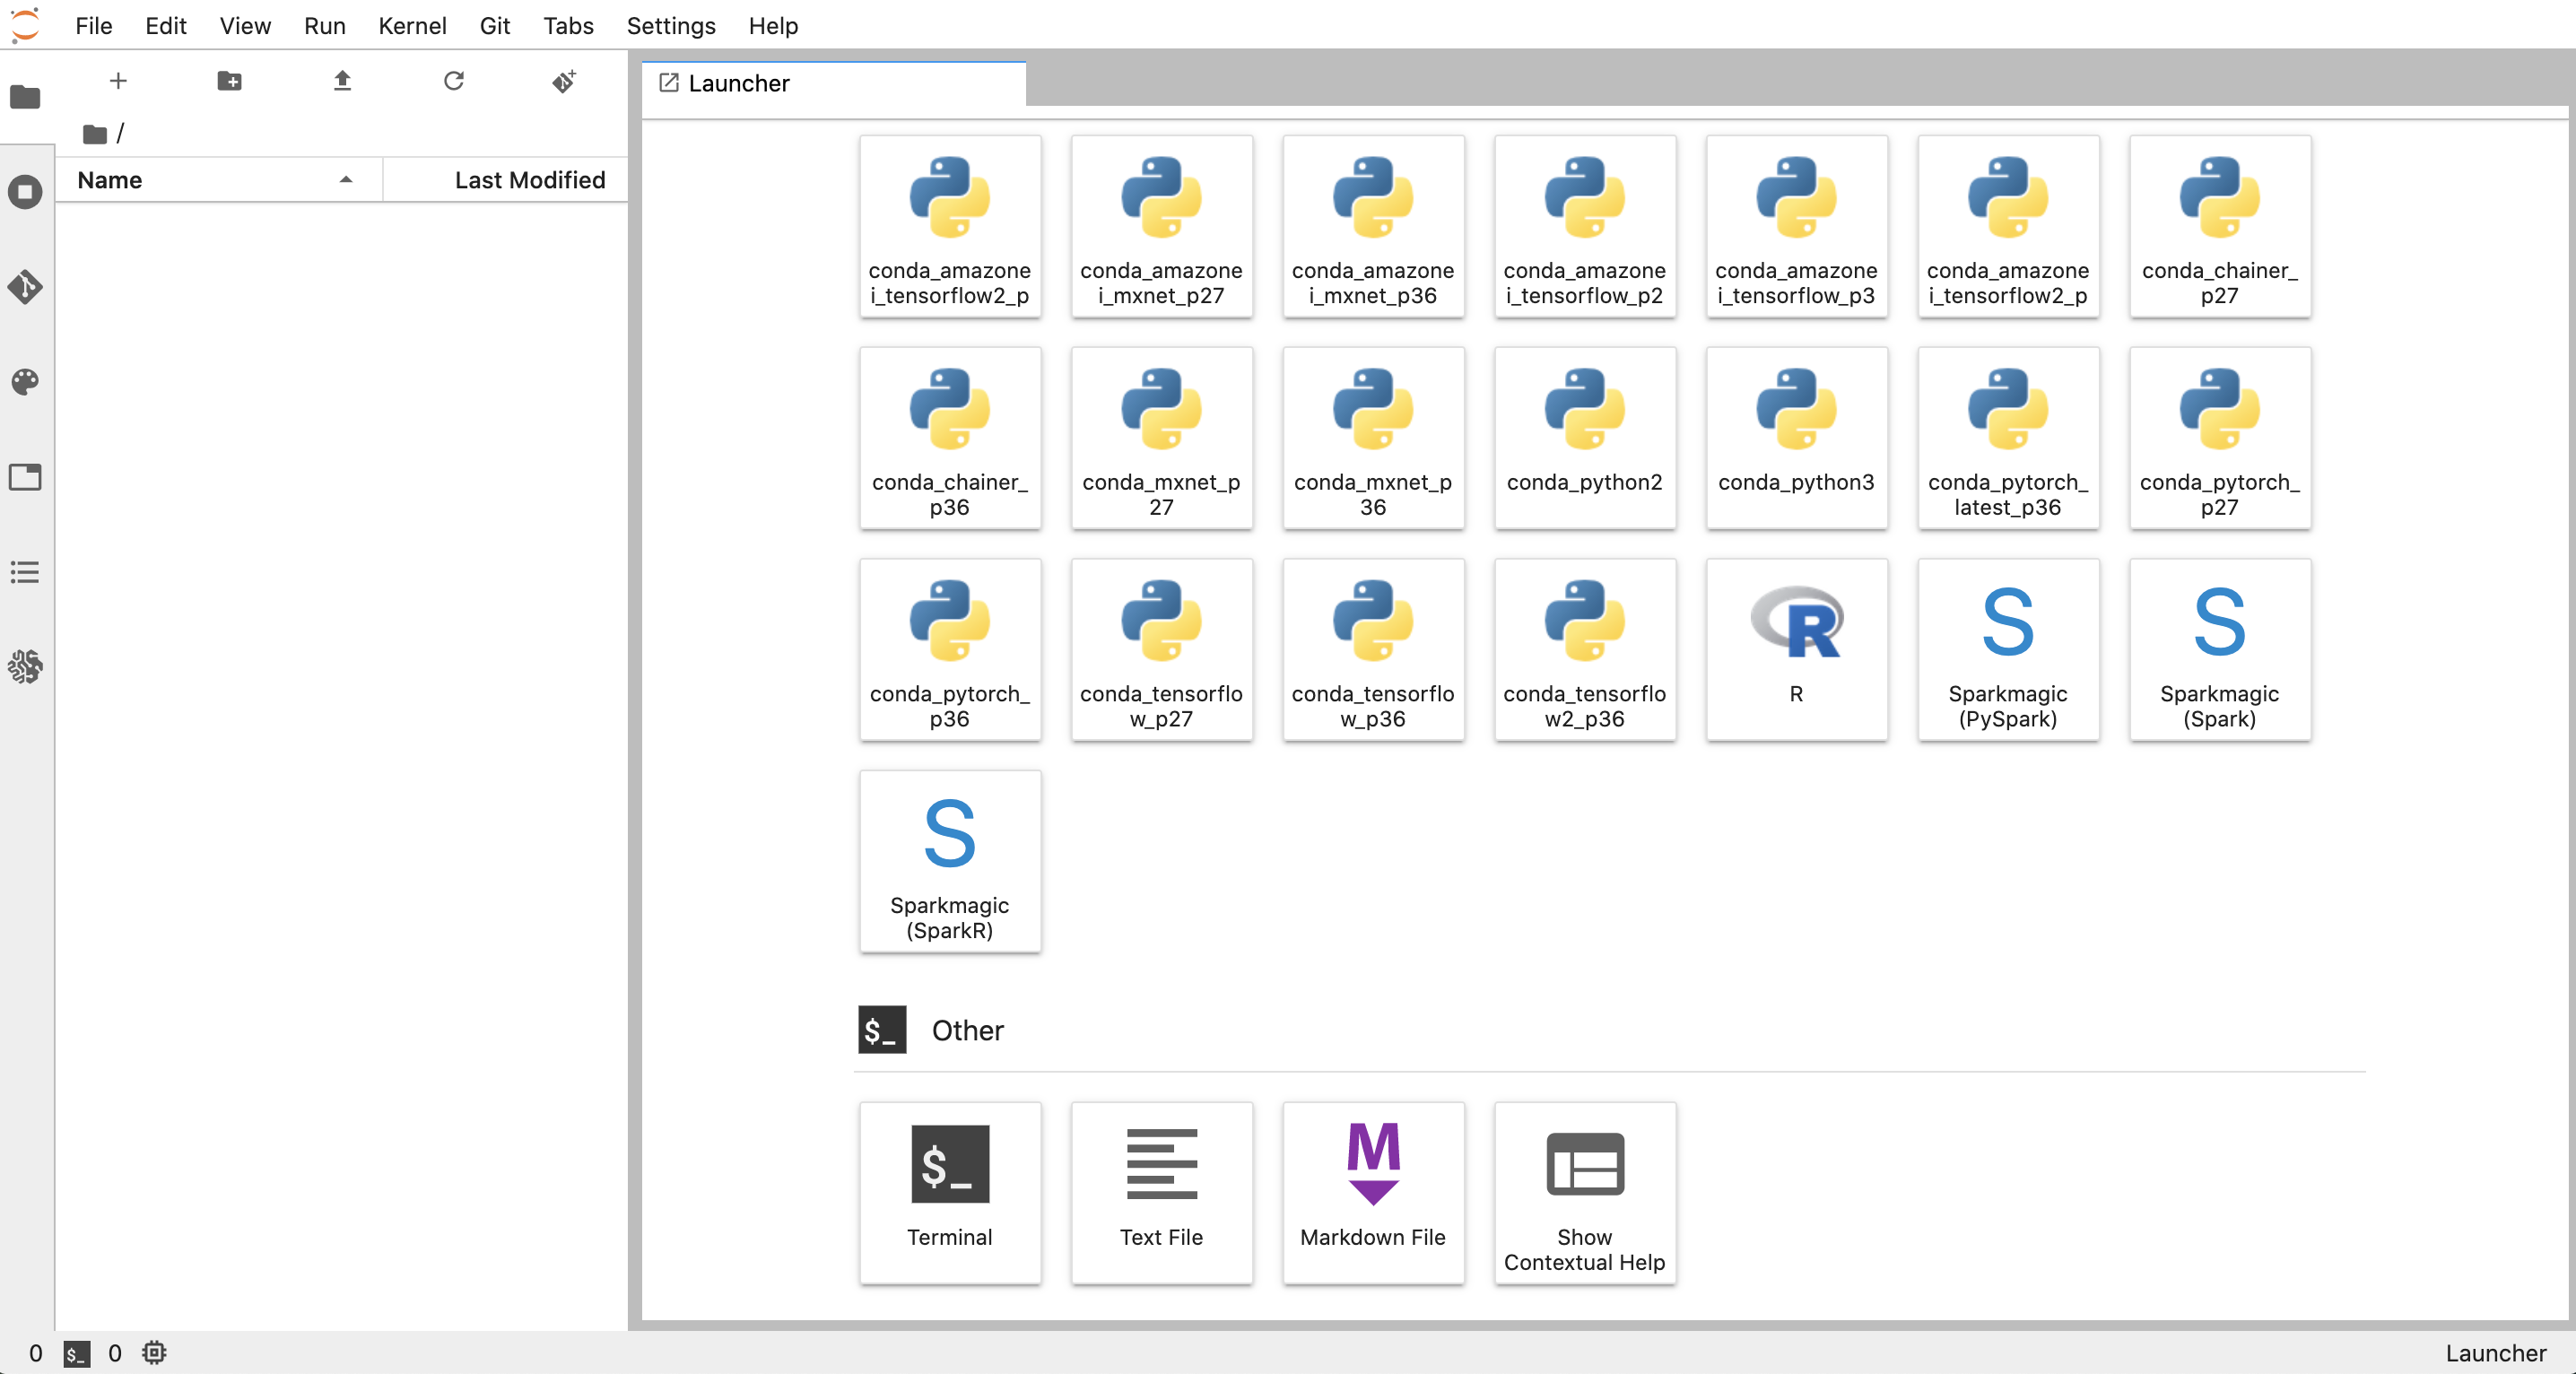Viewport: 2576px width, 1374px height.
Task: Launch conda_amazonei_tensorflow_p3 kernel
Action: [1797, 227]
